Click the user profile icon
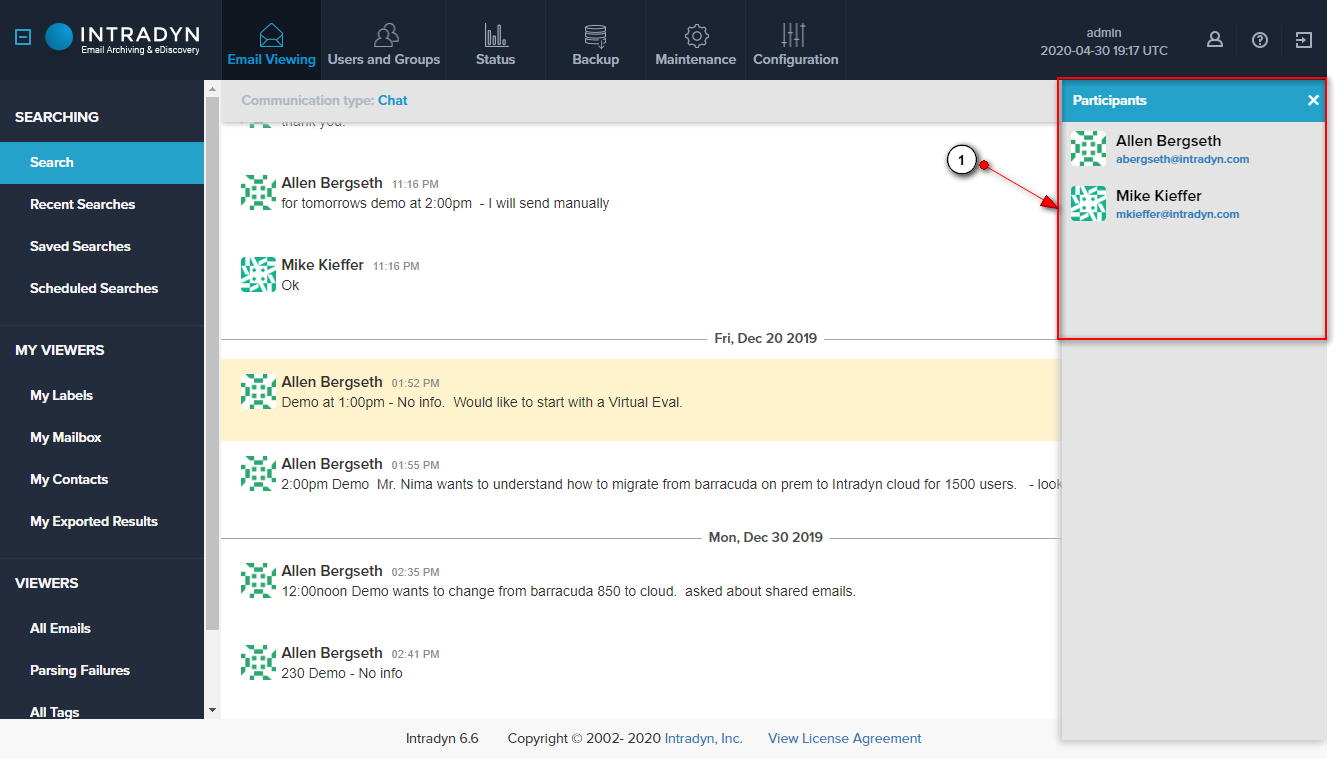Viewport: 1337px width, 759px height. pos(1214,40)
